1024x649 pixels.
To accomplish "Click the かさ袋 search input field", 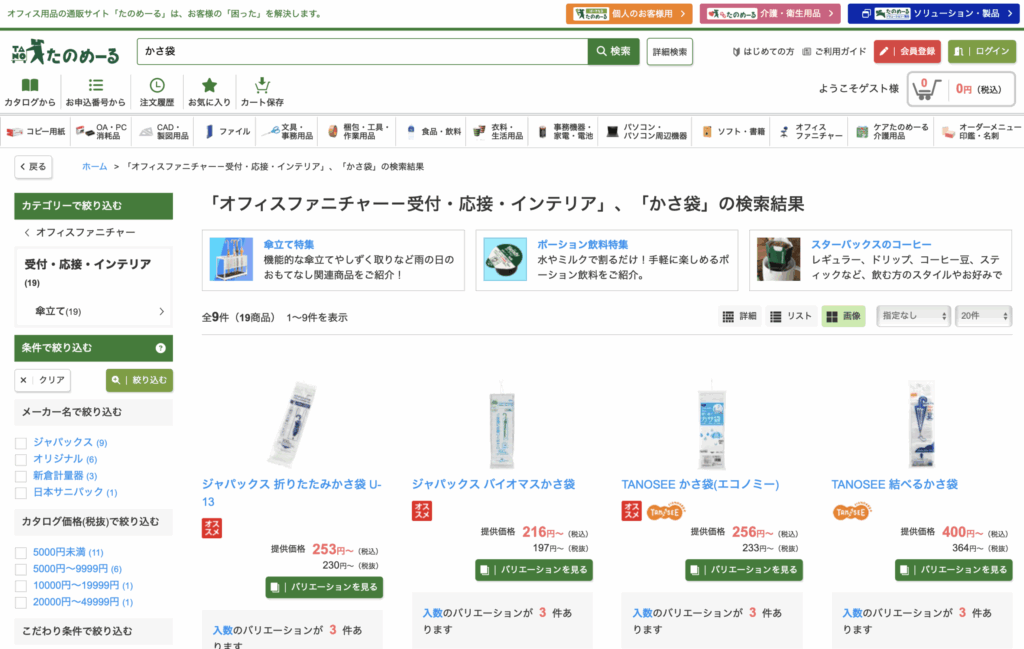I will [x=362, y=51].
